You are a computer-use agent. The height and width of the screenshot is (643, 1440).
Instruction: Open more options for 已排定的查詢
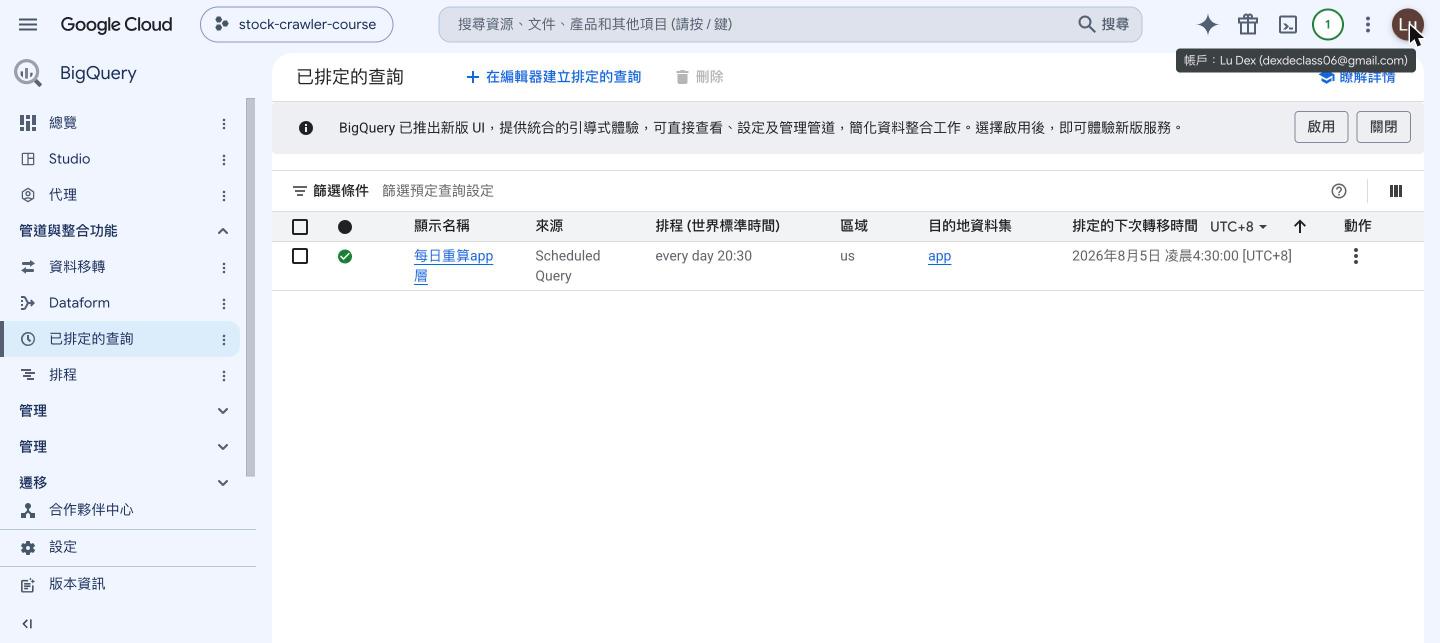224,339
